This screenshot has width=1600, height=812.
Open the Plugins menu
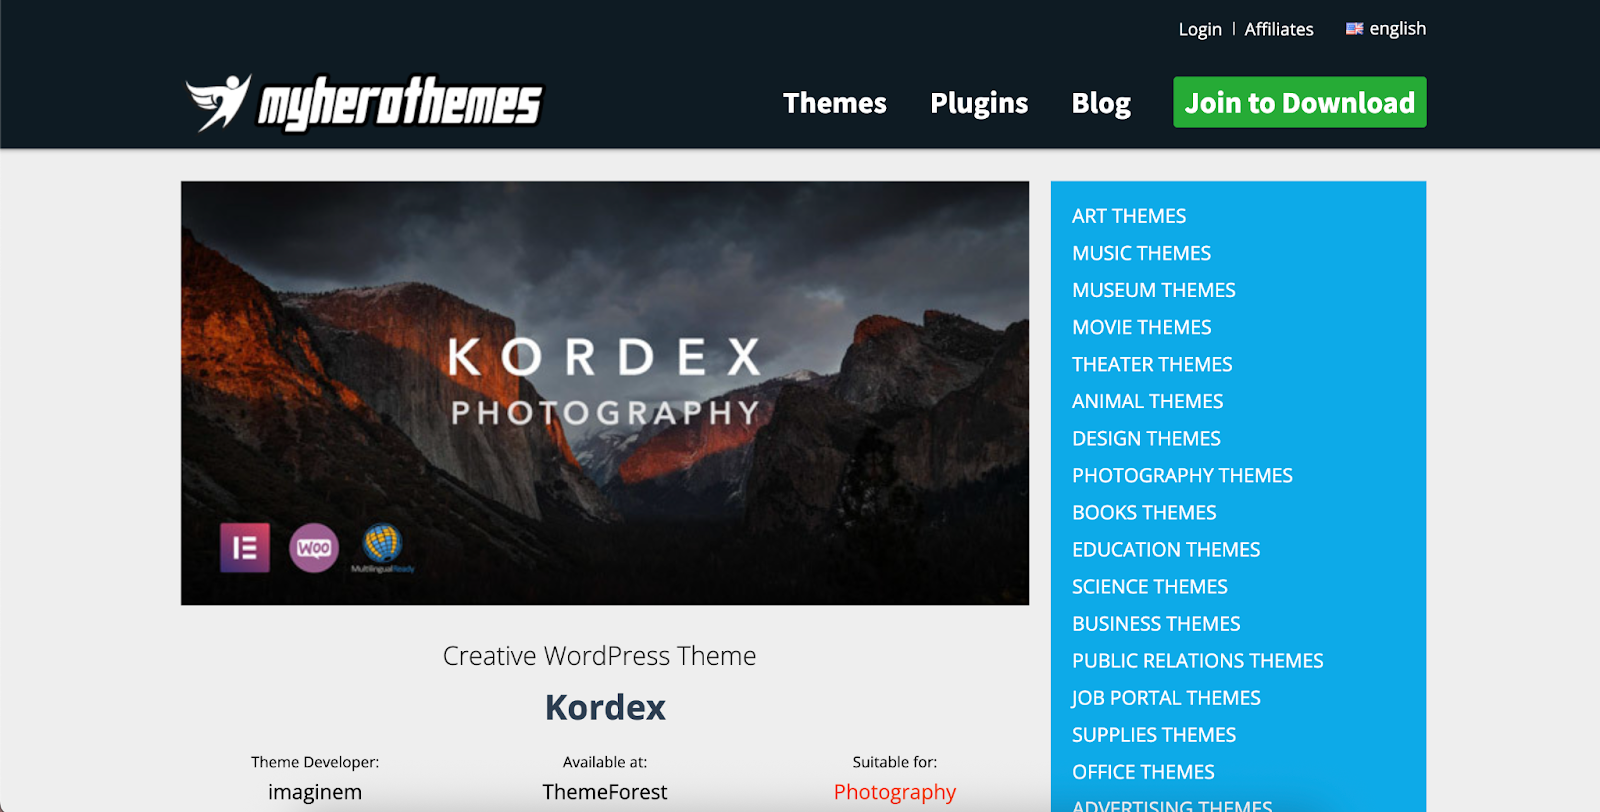pyautogui.click(x=979, y=103)
